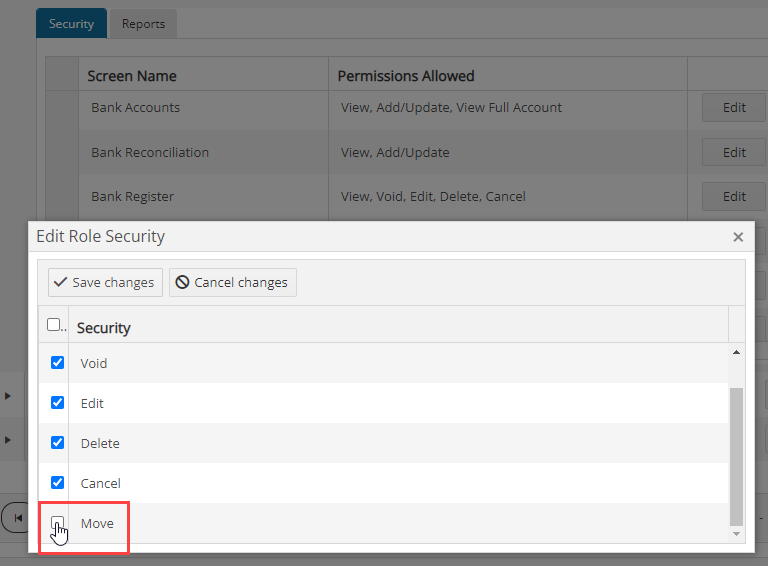Uncheck the Edit permission checkbox
The width and height of the screenshot is (768, 566).
57,402
